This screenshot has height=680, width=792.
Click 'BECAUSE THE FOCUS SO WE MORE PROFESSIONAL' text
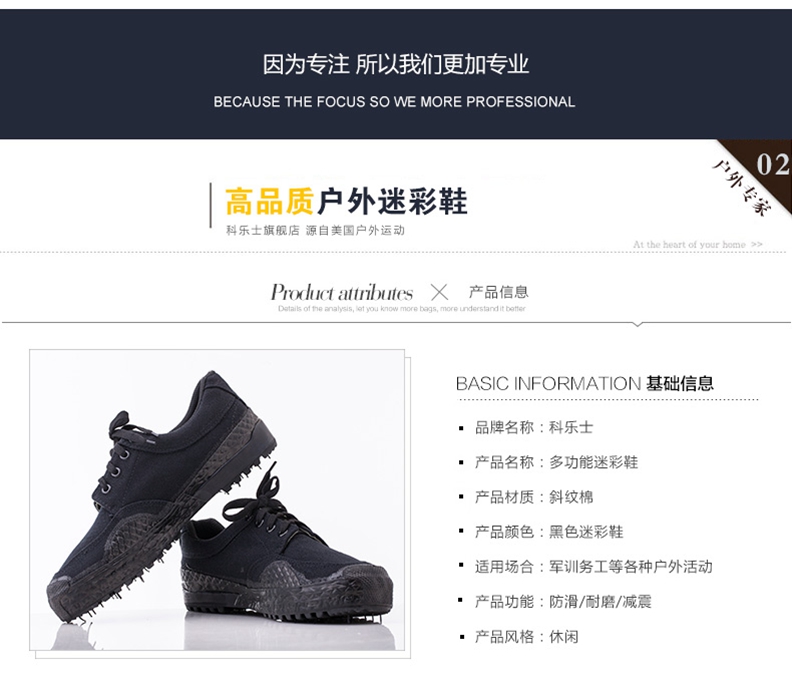[x=394, y=102]
